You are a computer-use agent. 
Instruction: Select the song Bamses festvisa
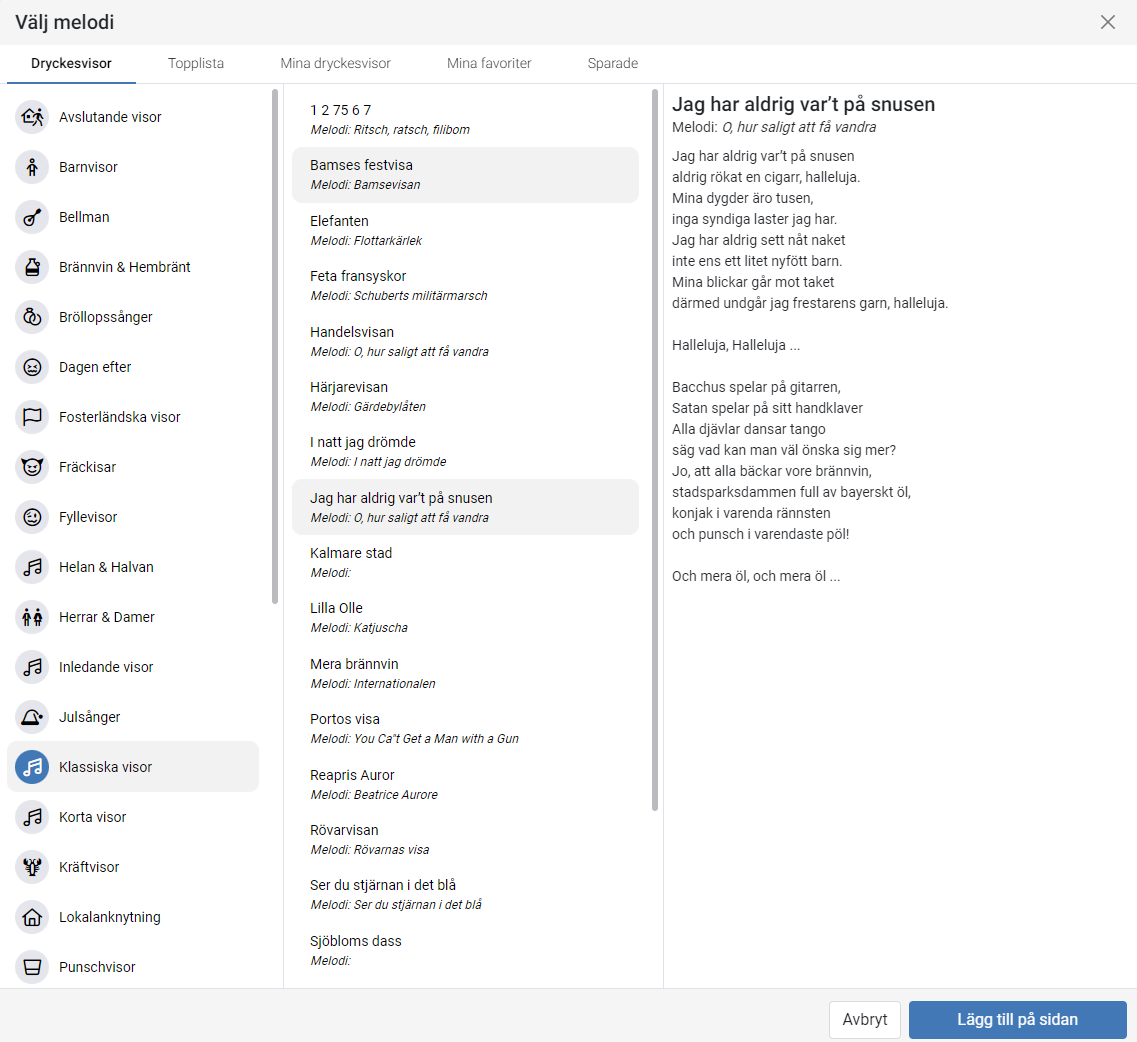pos(465,175)
